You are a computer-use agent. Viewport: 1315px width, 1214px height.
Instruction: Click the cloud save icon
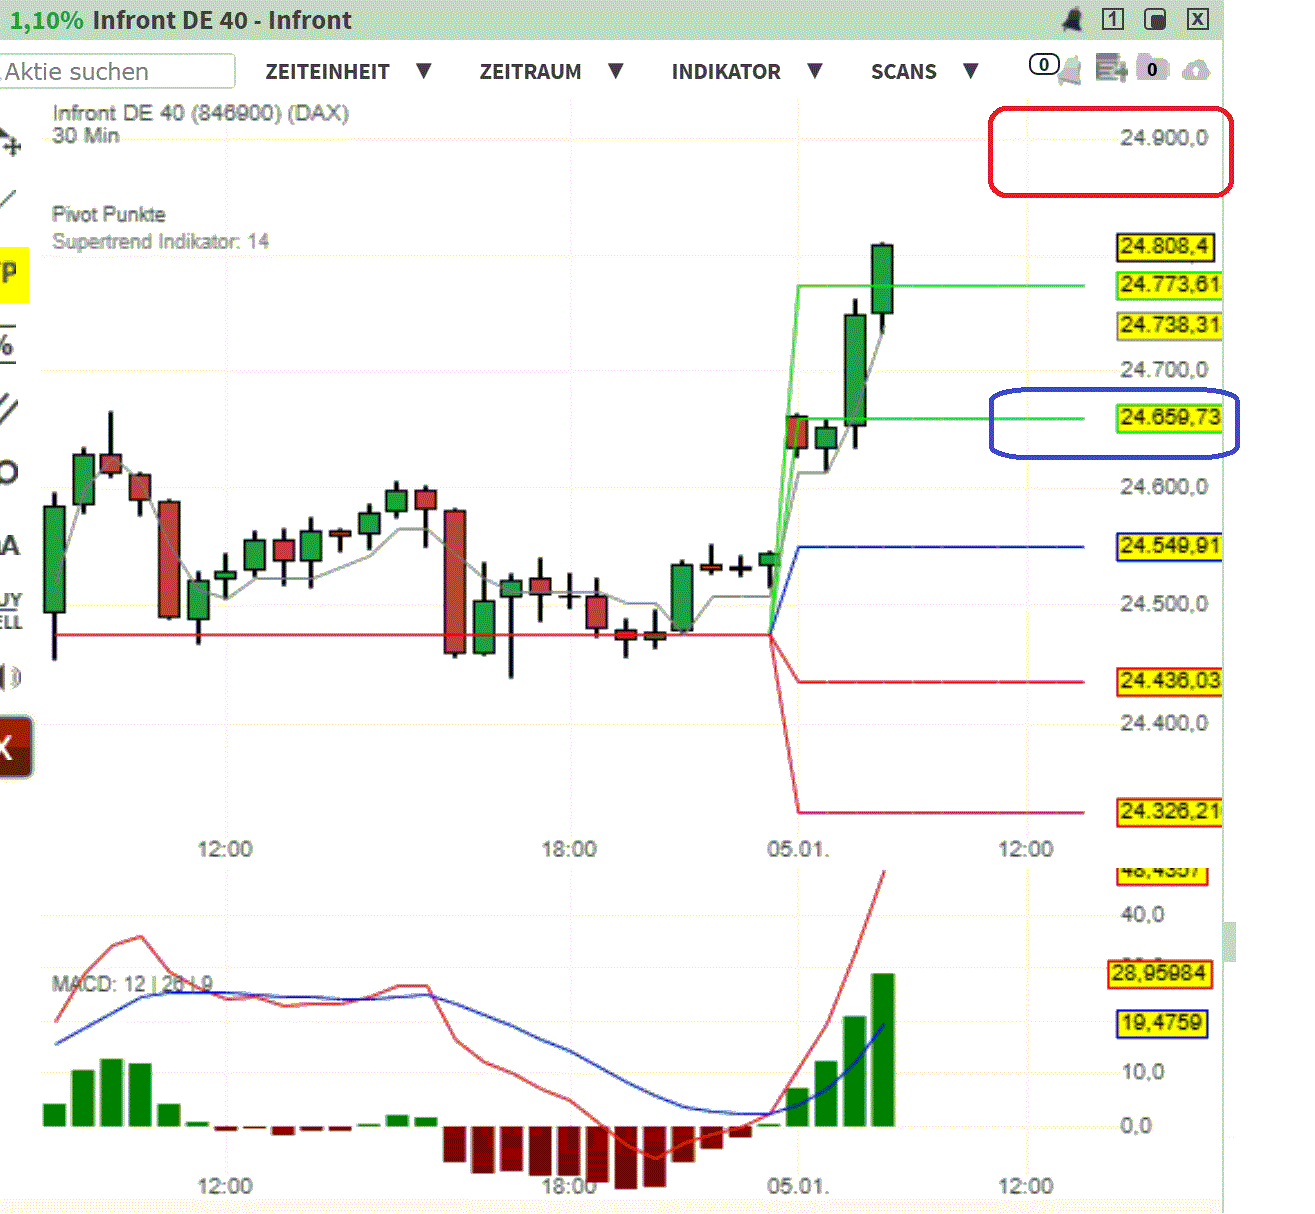(x=1195, y=69)
